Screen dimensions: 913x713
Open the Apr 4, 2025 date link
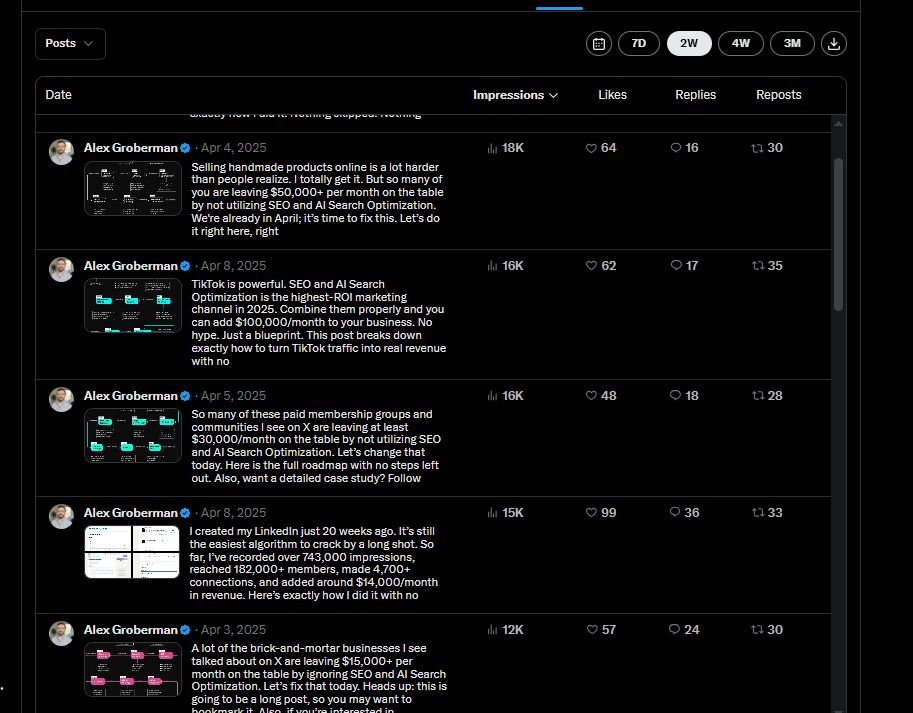233,148
